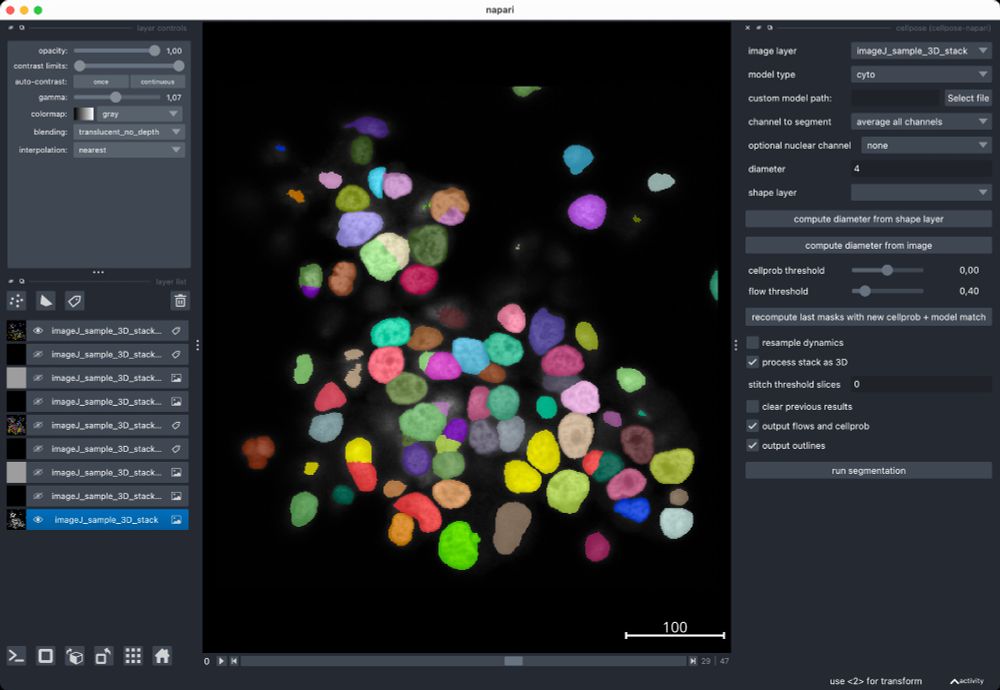Image resolution: width=1000 pixels, height=690 pixels.
Task: Run segmentation with cellpose
Action: [x=868, y=470]
